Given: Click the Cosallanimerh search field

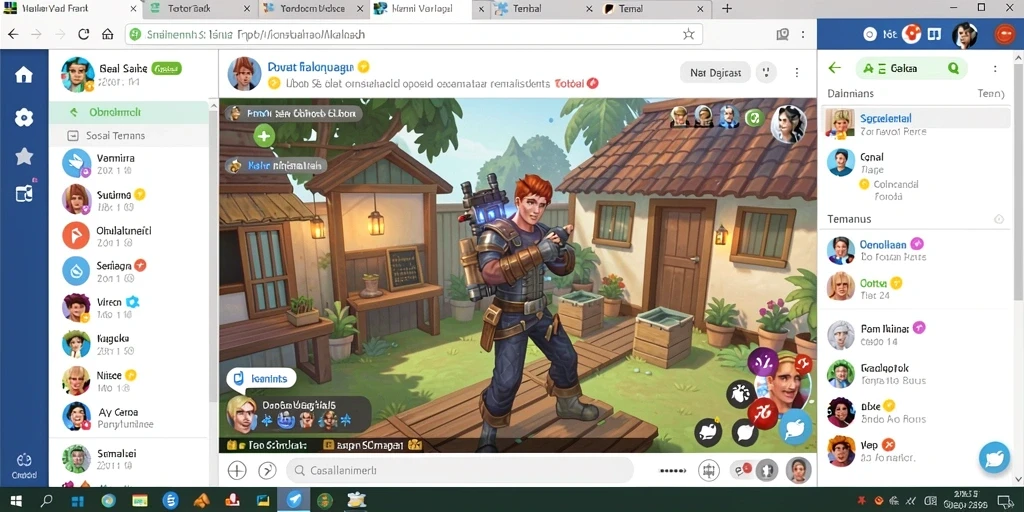Looking at the screenshot, I should point(460,470).
